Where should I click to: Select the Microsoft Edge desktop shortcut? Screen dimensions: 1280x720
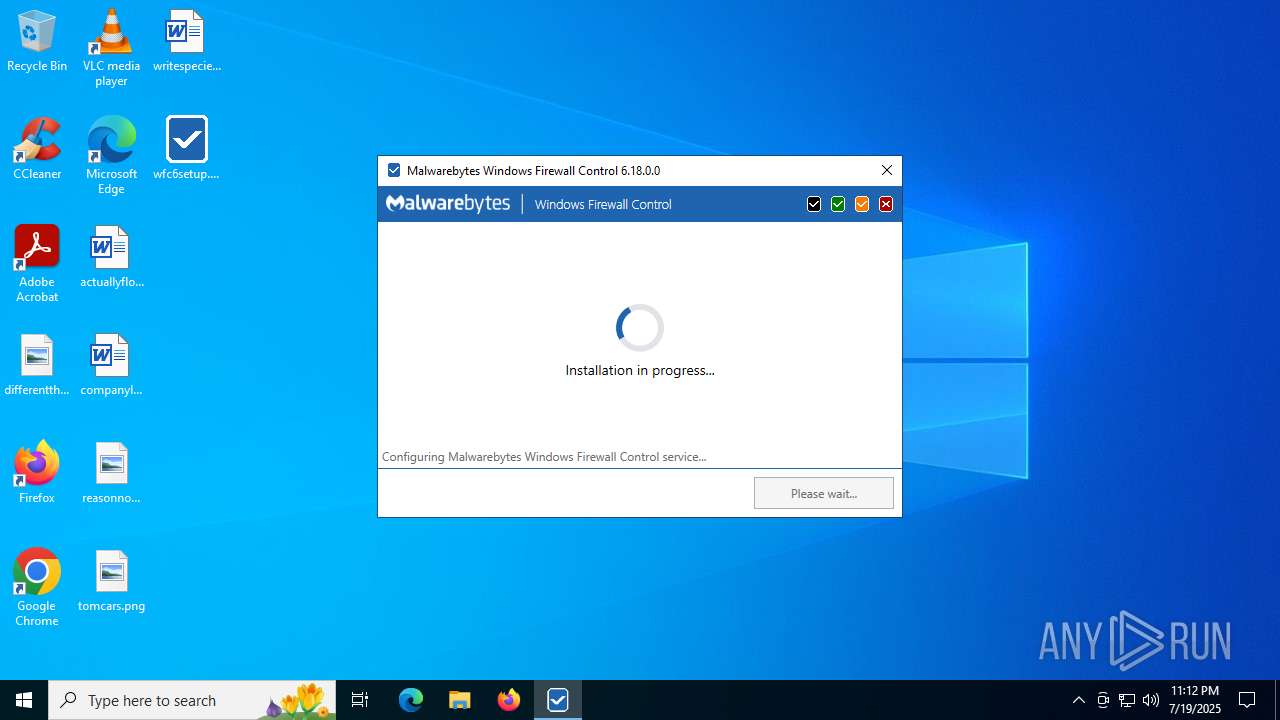(111, 156)
